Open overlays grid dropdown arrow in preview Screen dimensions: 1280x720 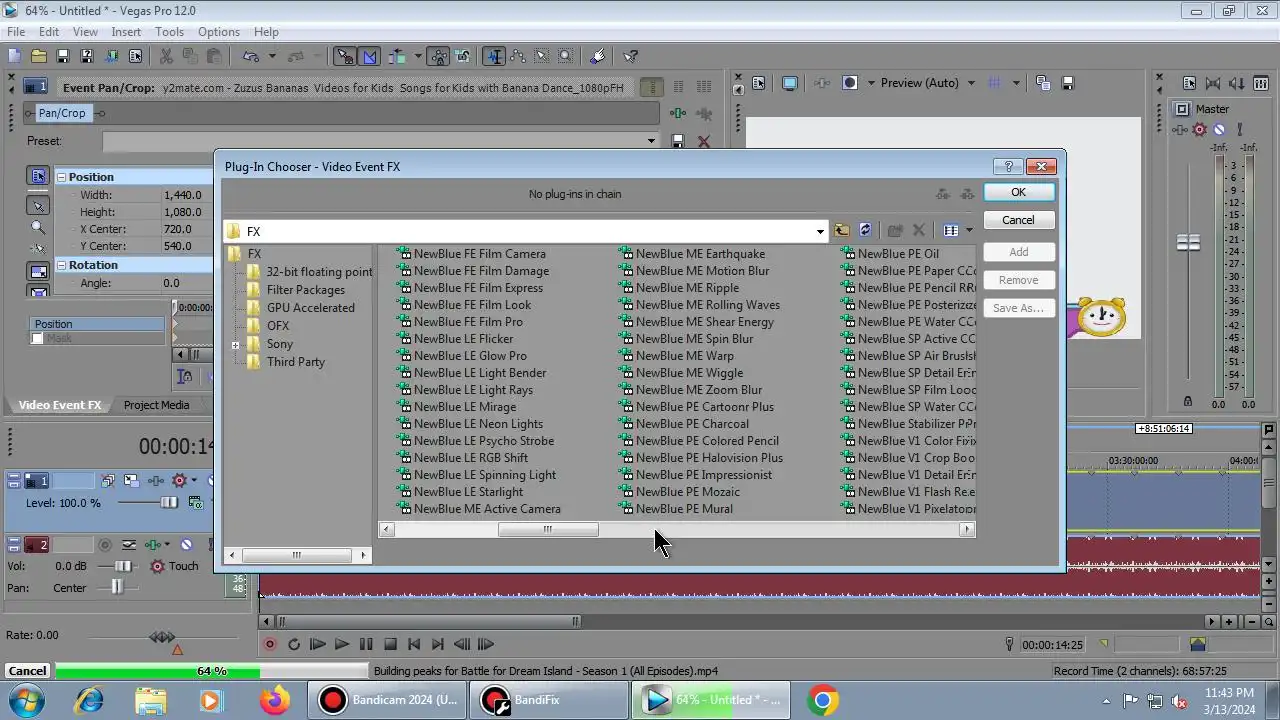(1017, 83)
